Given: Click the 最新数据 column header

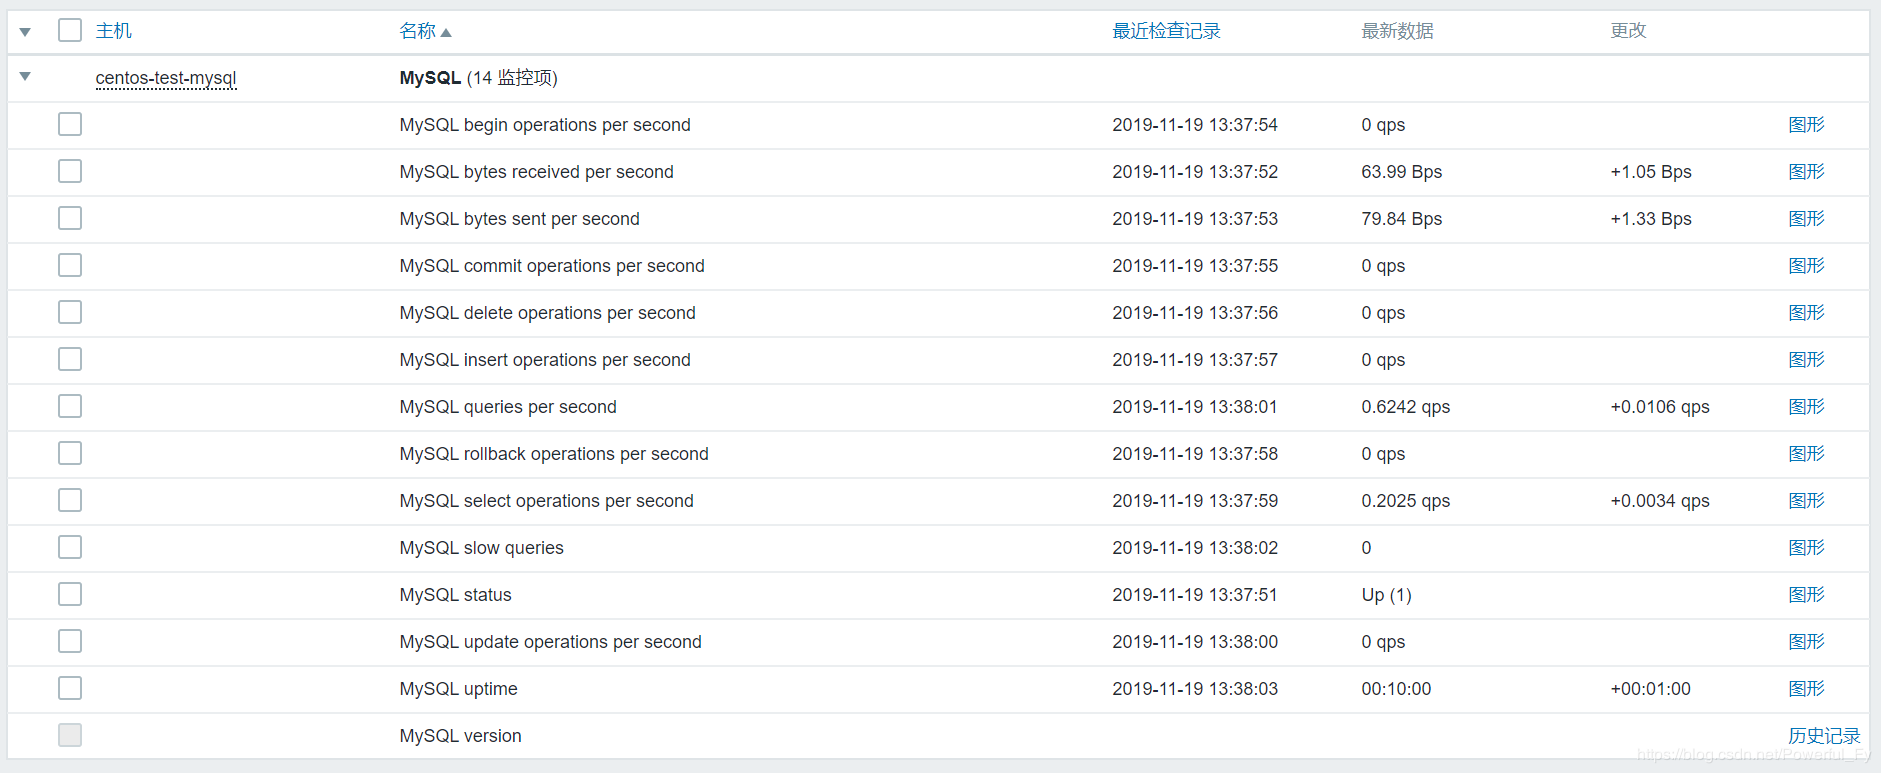Looking at the screenshot, I should pos(1397,31).
